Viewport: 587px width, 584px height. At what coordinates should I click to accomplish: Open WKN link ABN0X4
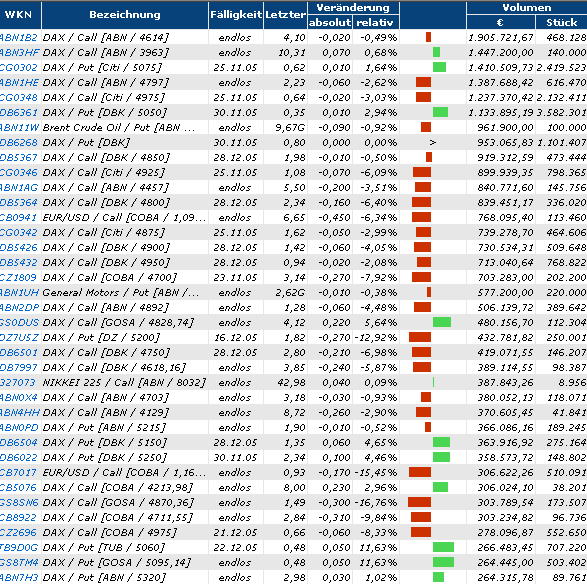[19, 397]
